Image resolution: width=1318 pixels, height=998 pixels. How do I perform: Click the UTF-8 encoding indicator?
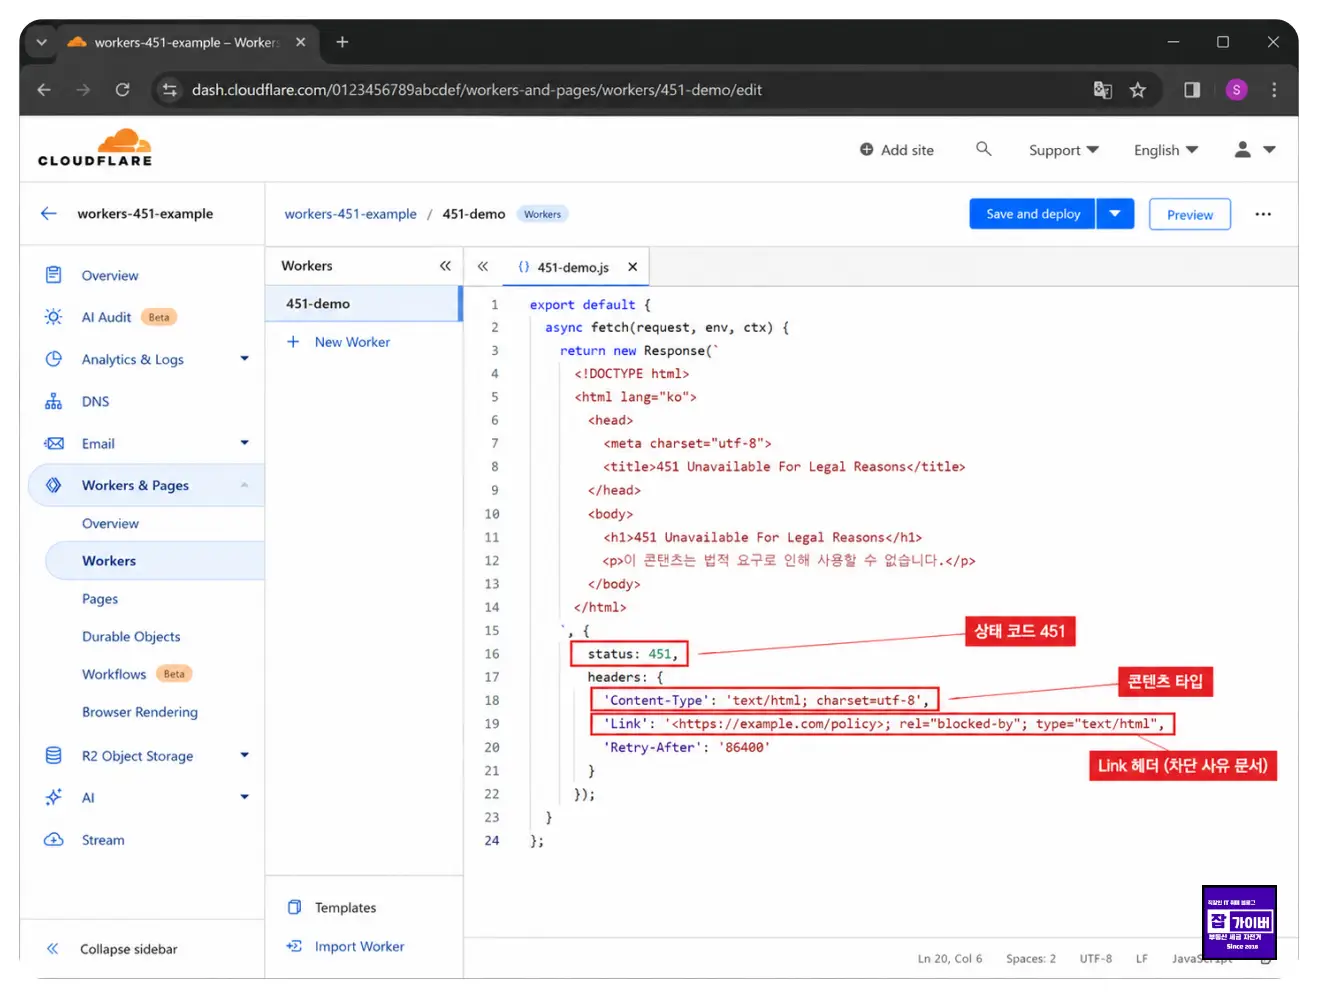click(x=1096, y=958)
